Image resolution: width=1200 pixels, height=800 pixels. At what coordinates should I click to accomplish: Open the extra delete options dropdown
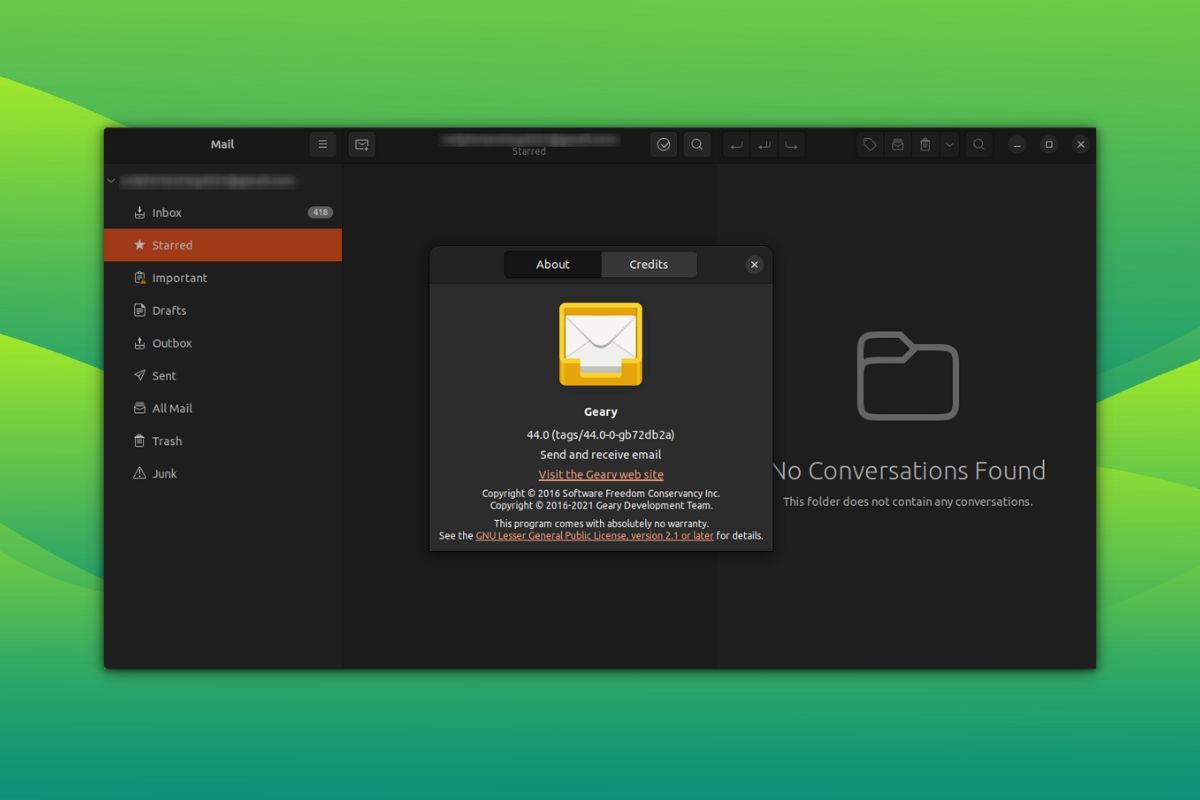pyautogui.click(x=949, y=144)
